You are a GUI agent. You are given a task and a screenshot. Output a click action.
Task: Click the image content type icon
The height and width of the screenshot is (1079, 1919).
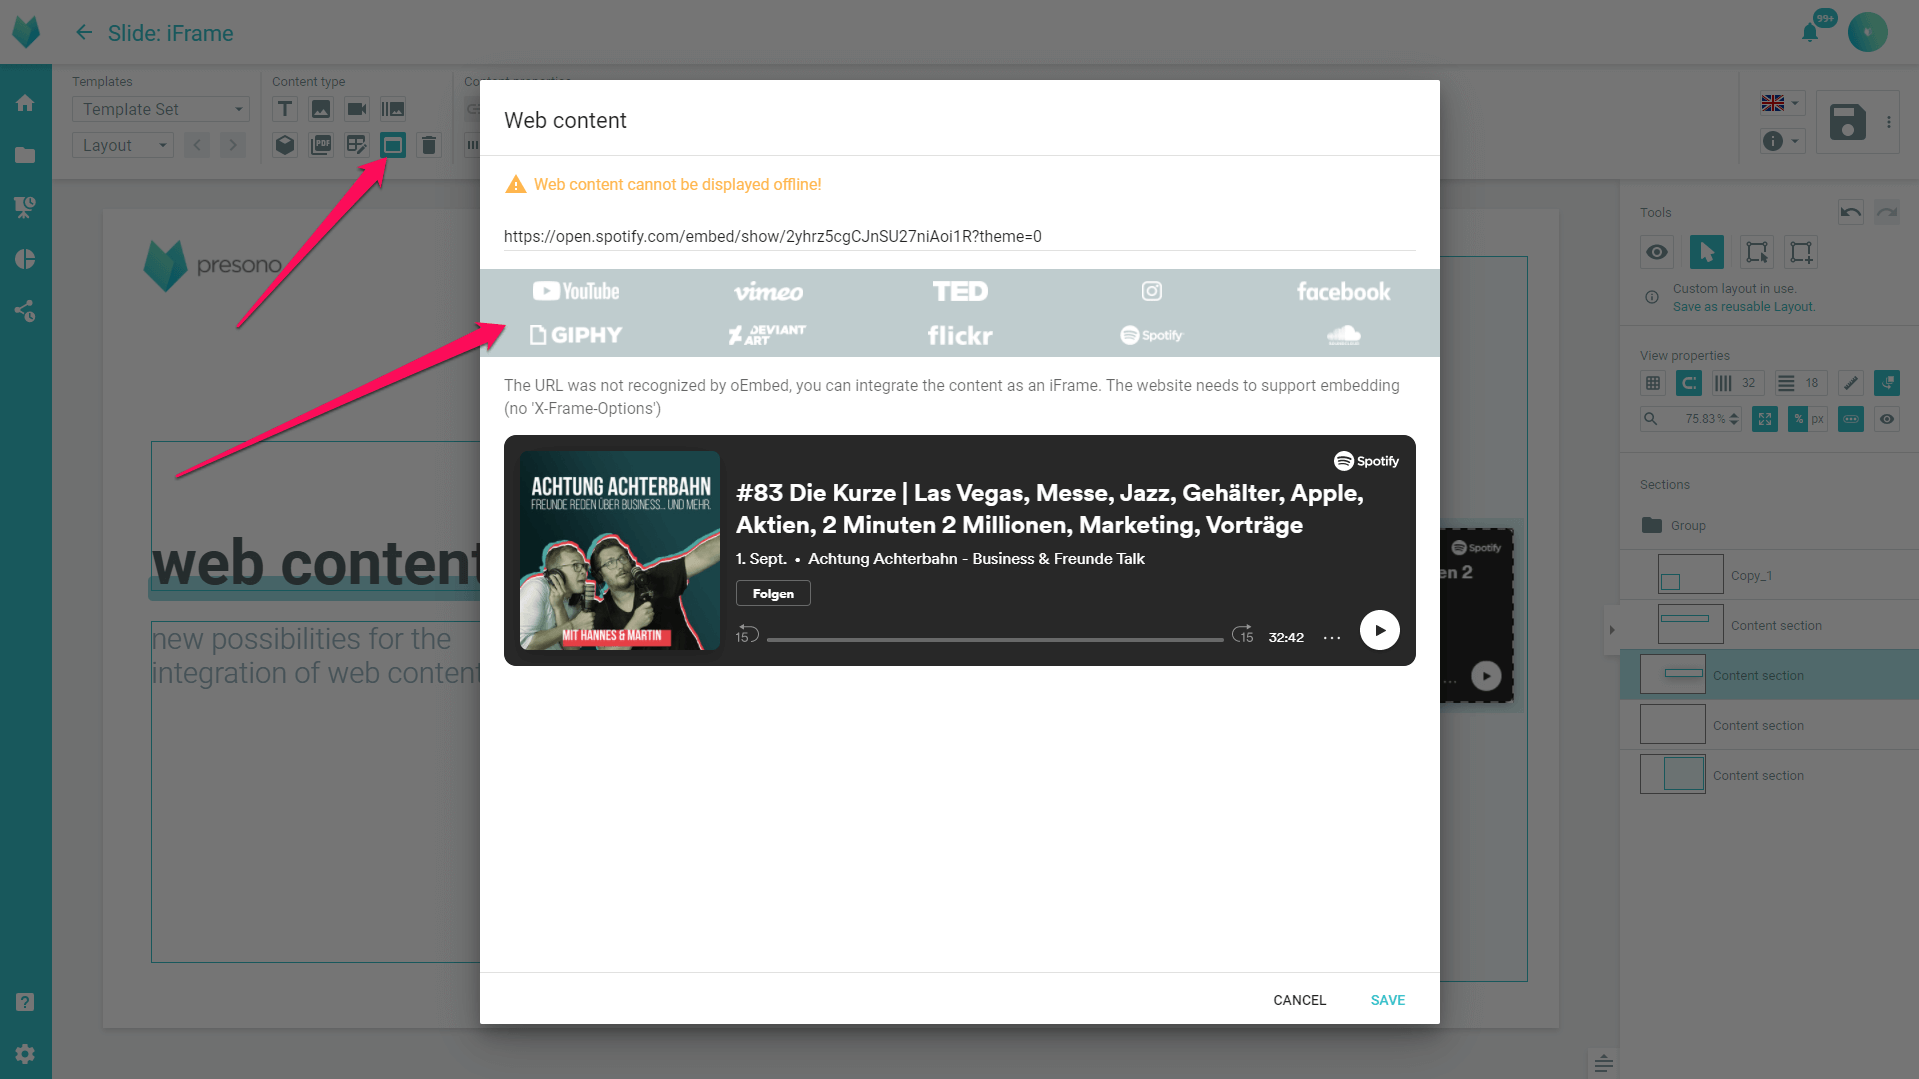[x=321, y=109]
